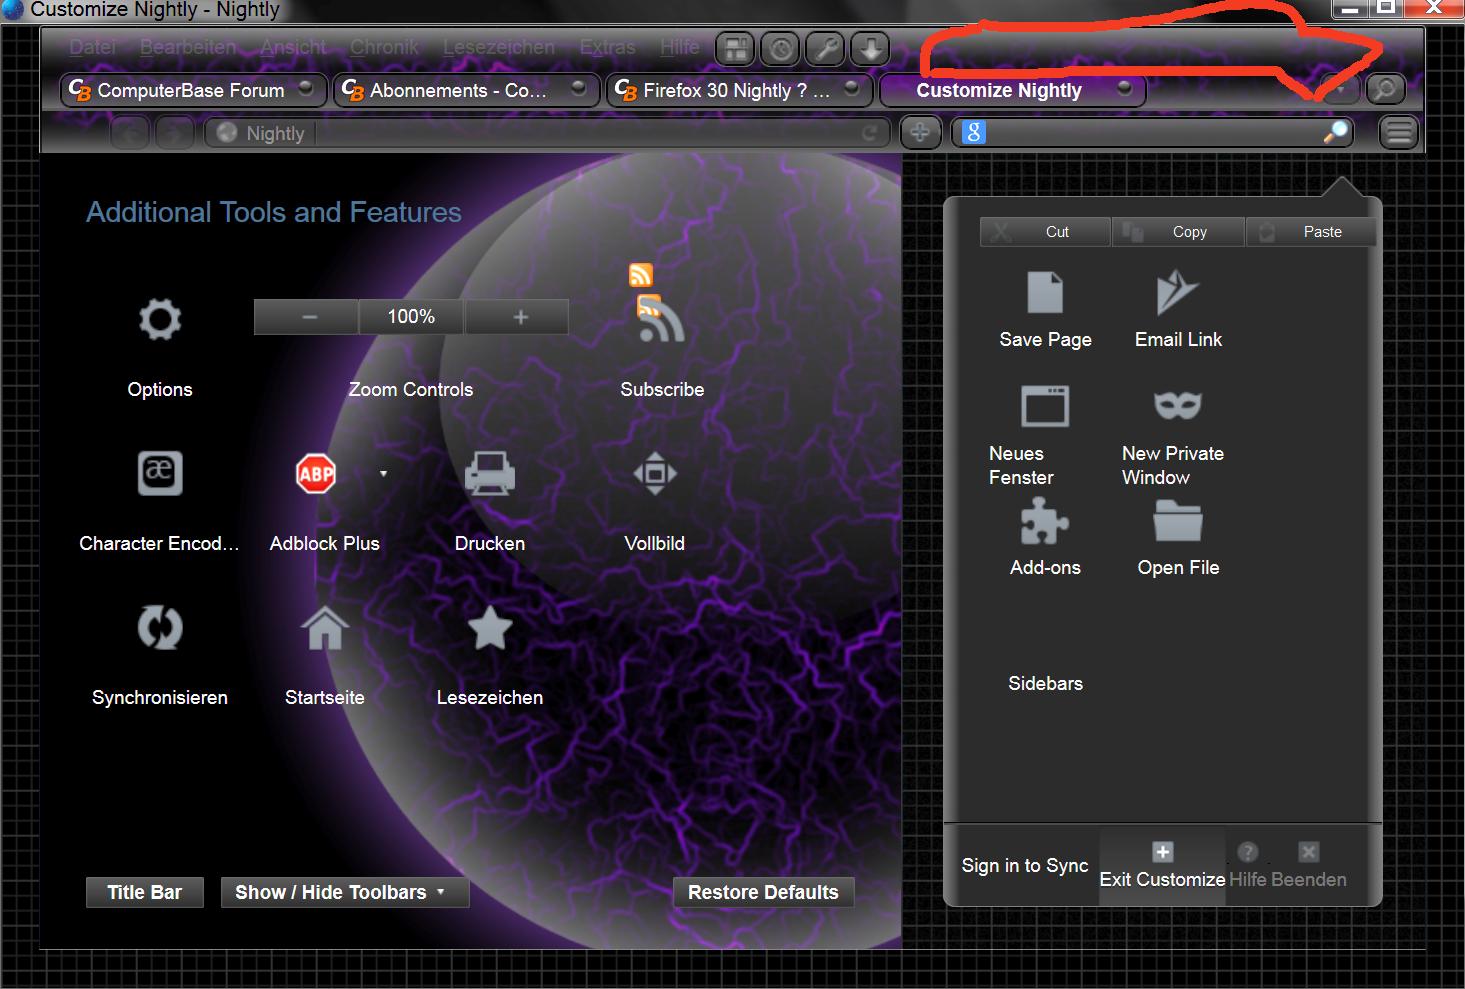Viewport: 1465px width, 989px height.
Task: Close the Customize Nightly tab
Action: (1125, 88)
